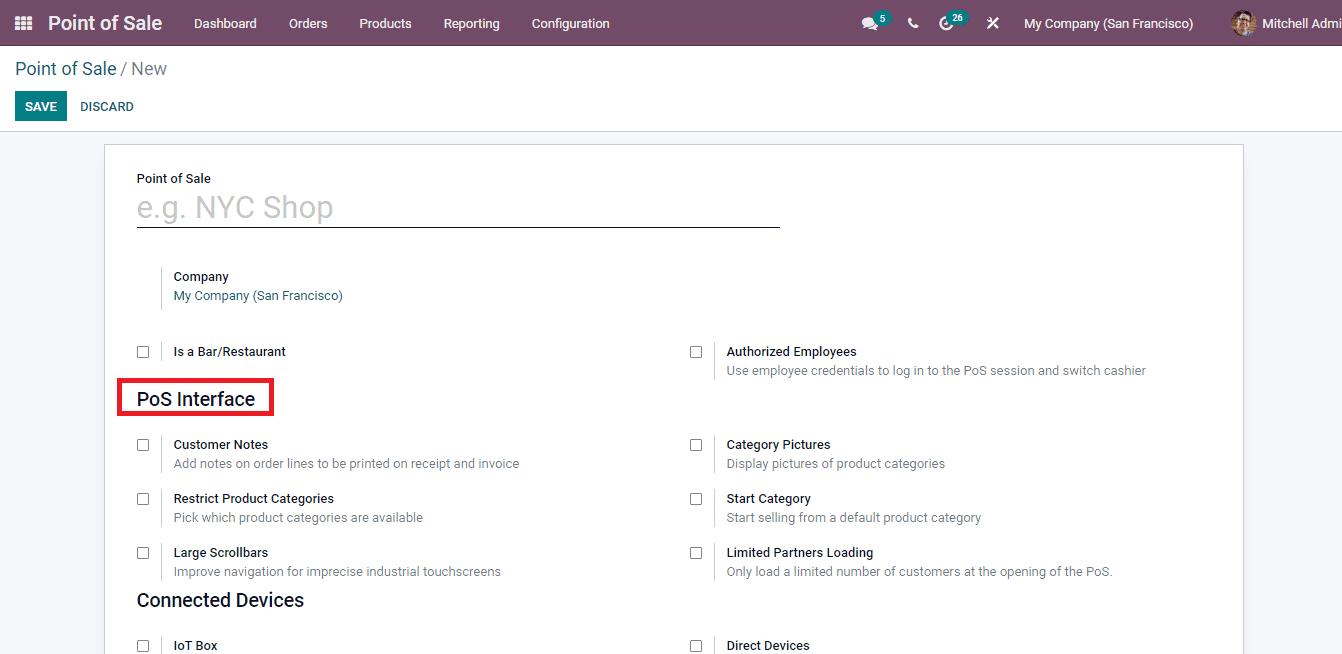Click the phone call icon
This screenshot has width=1342, height=654.
click(912, 22)
